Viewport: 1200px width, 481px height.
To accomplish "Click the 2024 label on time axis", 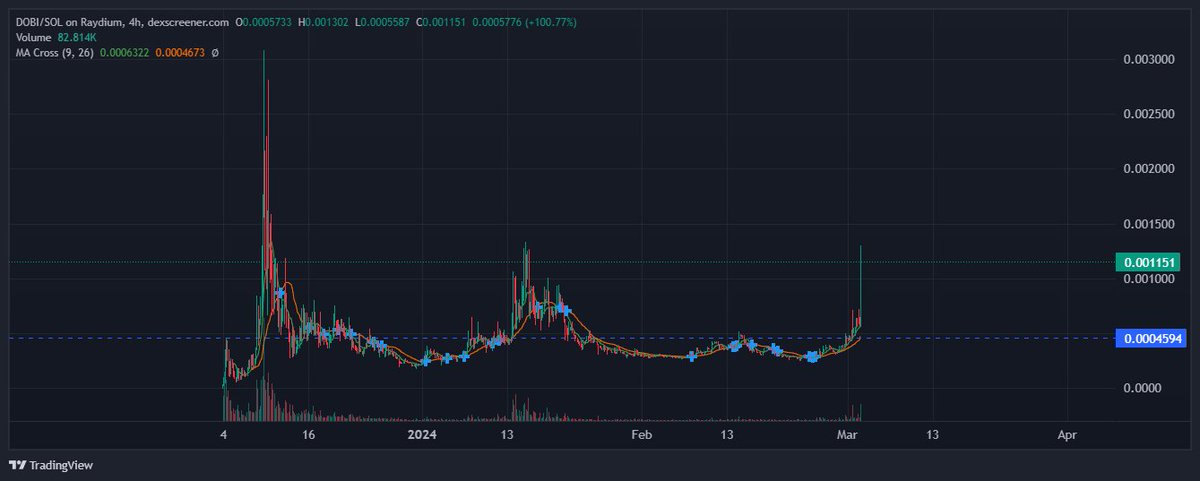I will (x=423, y=435).
